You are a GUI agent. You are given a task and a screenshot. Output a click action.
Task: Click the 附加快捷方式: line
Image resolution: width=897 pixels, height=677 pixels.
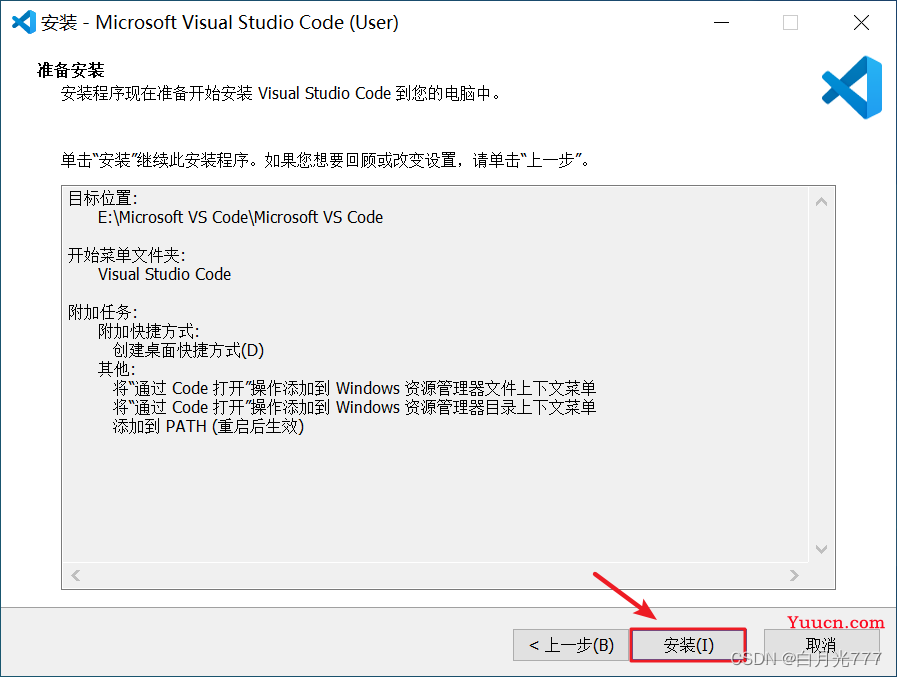(x=148, y=331)
